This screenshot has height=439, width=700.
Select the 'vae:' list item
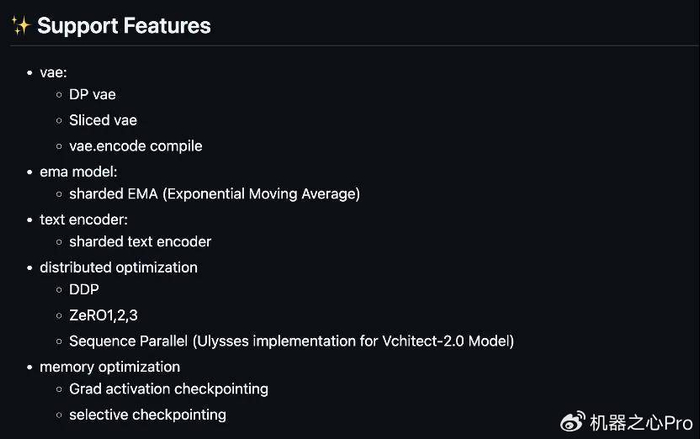pos(53,72)
